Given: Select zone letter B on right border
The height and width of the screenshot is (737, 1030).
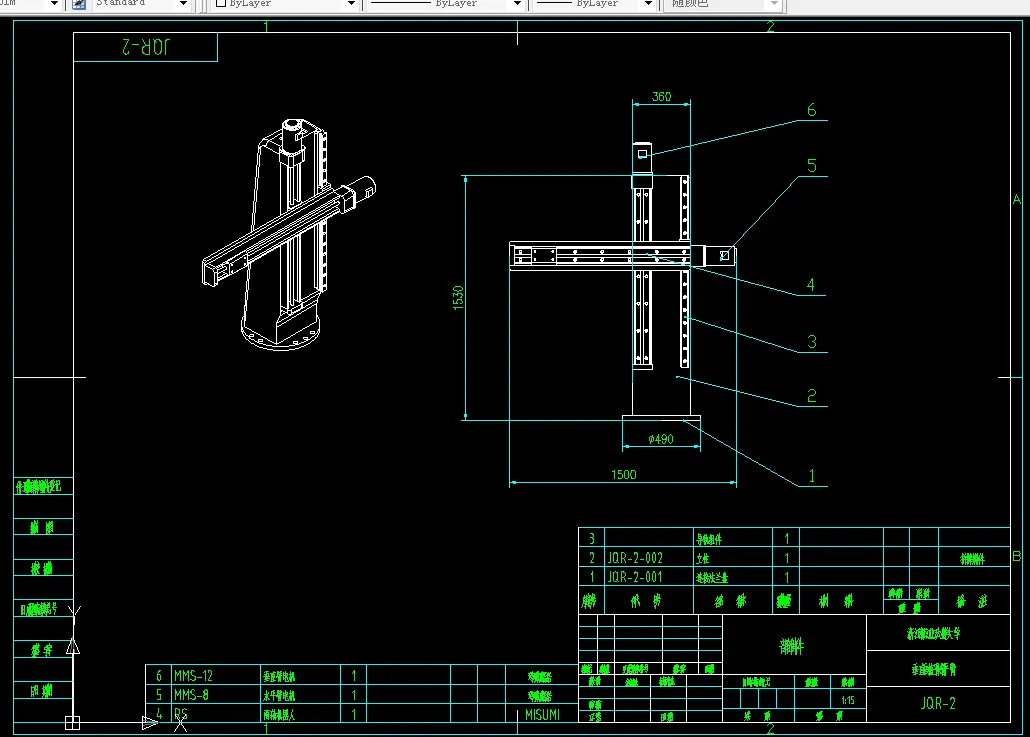Looking at the screenshot, I should (x=1017, y=556).
